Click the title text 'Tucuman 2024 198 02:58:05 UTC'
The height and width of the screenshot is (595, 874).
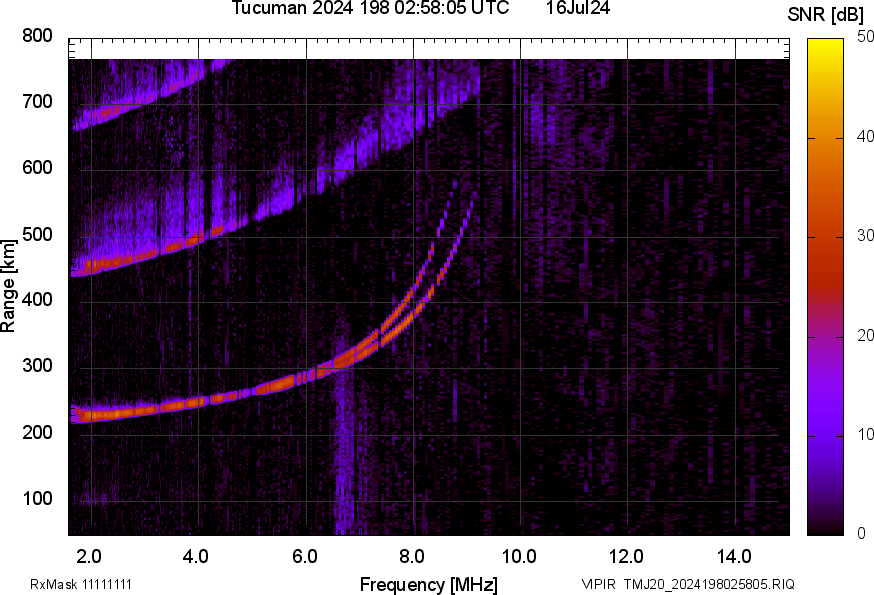coord(370,8)
